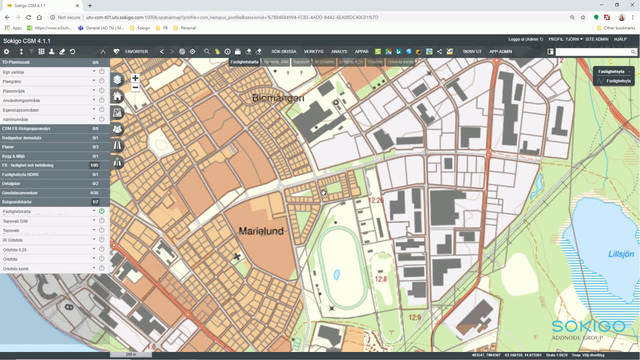The image size is (640, 360).
Task: Select the yellow pan hand tool
Action: point(217,51)
